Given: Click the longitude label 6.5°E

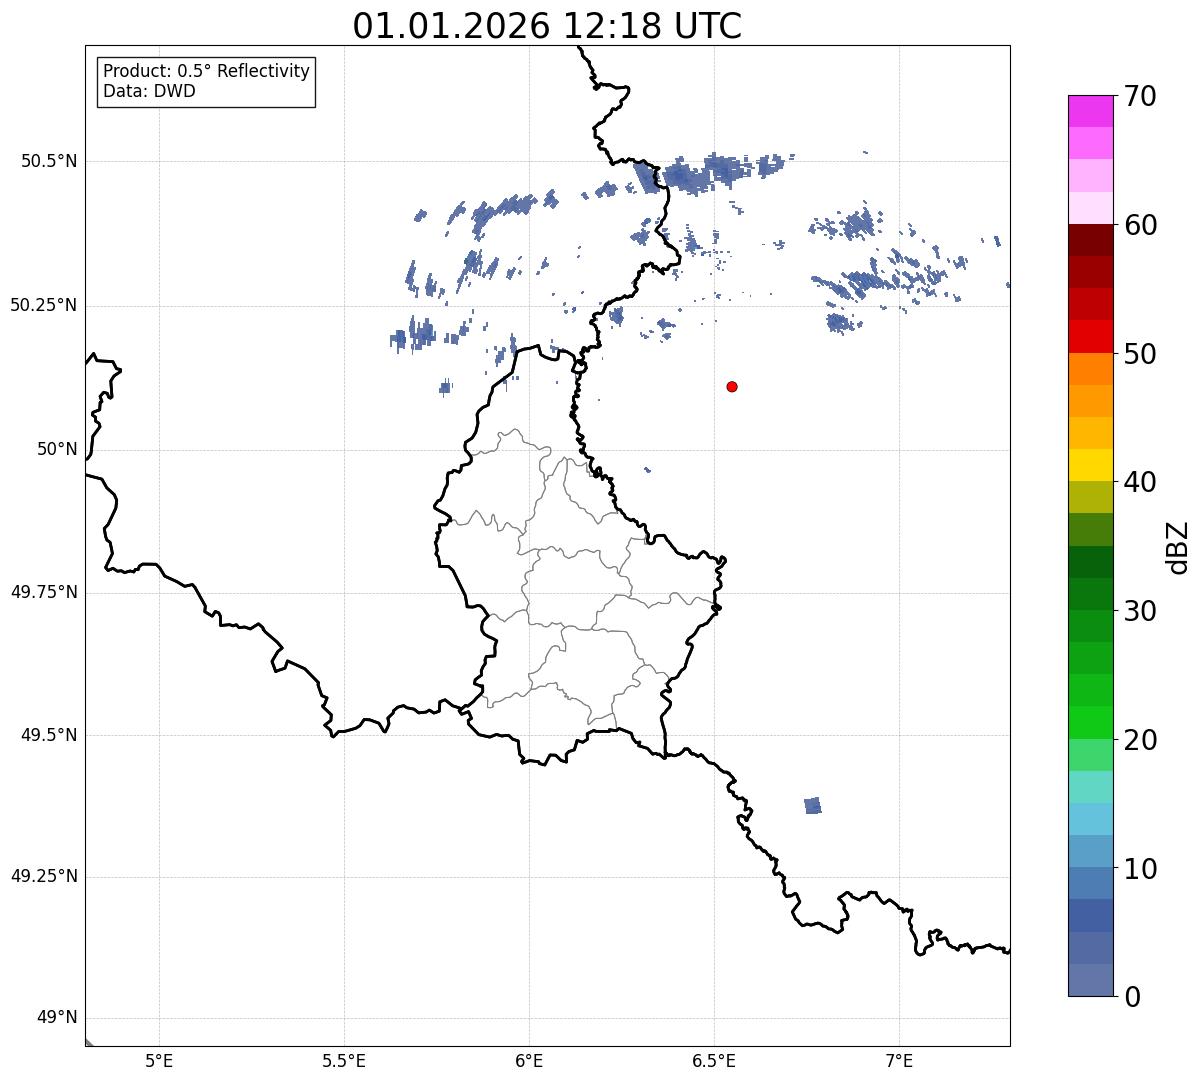Looking at the screenshot, I should pos(714,1061).
